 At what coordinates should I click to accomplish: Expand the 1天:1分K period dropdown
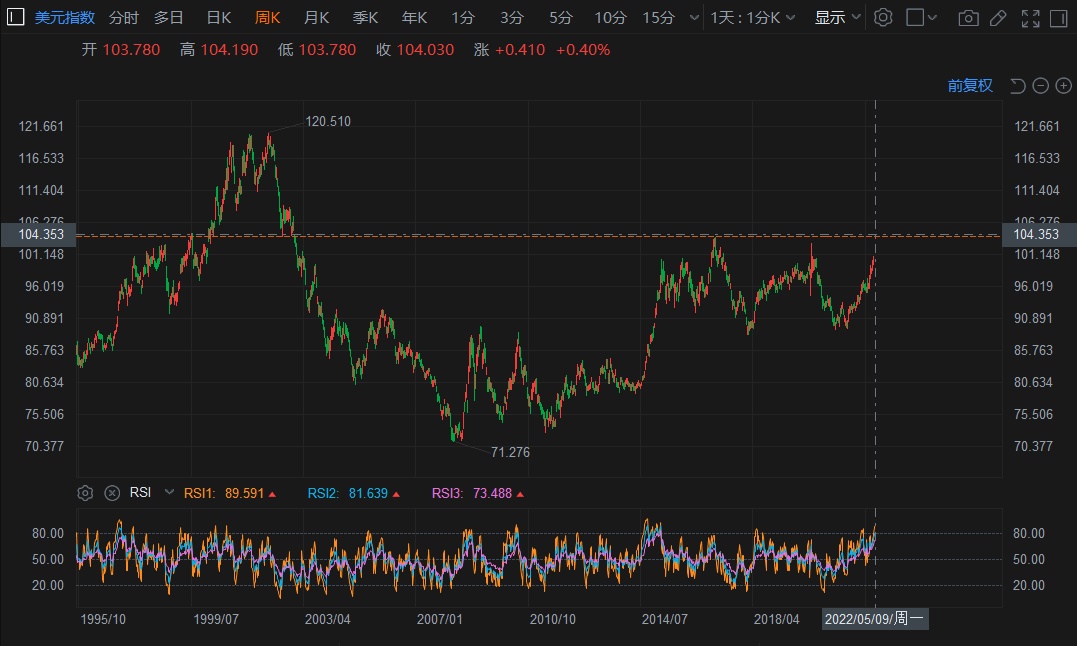753,18
